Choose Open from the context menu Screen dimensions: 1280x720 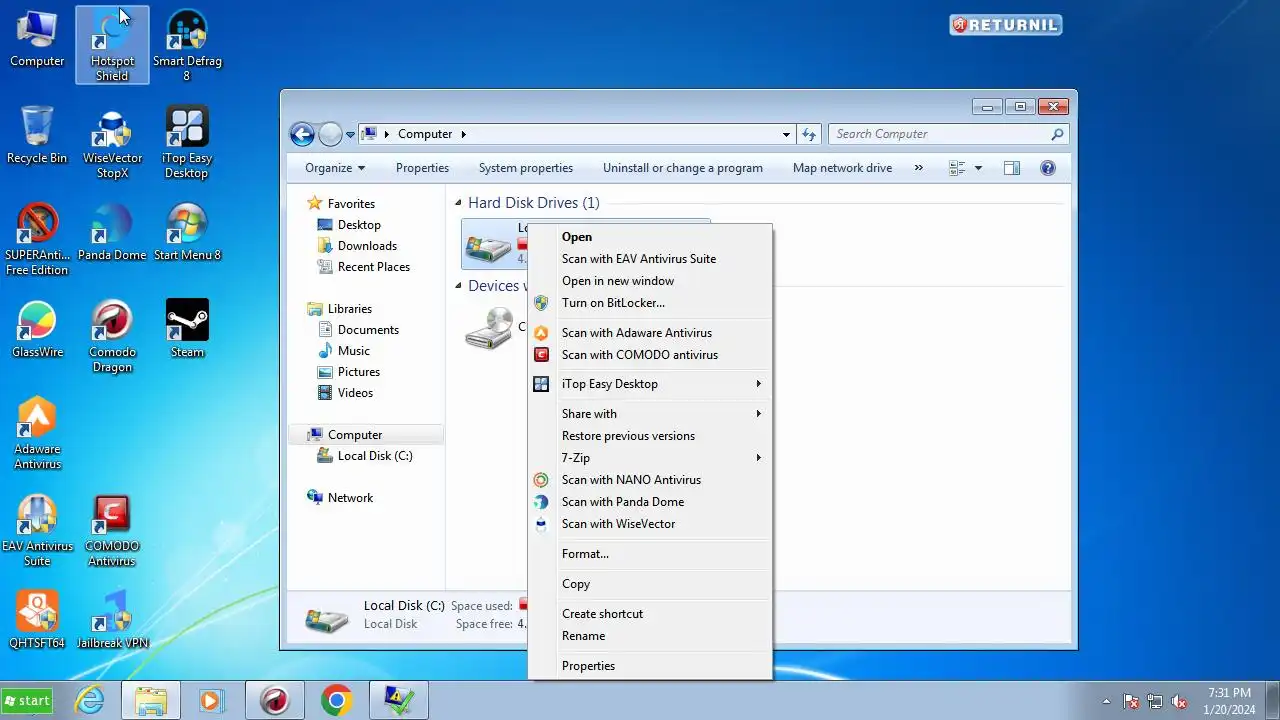650,237
